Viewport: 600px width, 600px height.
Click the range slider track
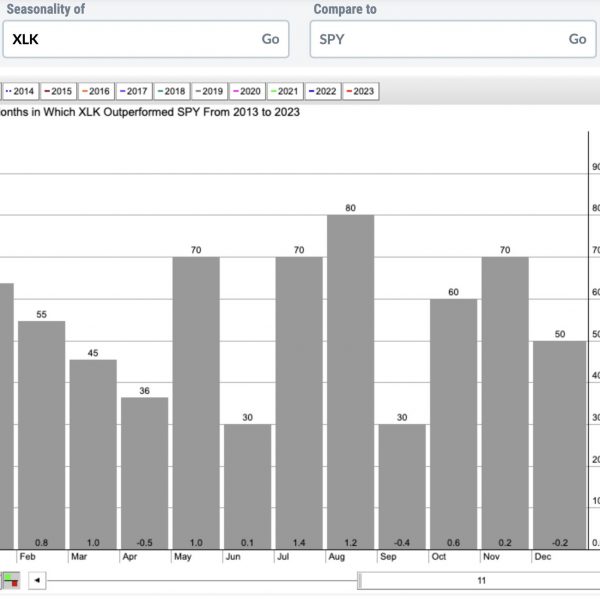tap(202, 580)
